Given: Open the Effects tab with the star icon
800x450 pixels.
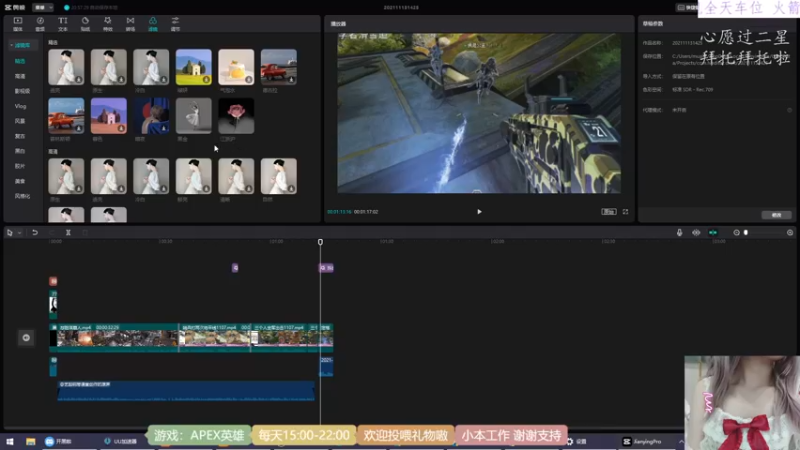Looking at the screenshot, I should tap(108, 23).
